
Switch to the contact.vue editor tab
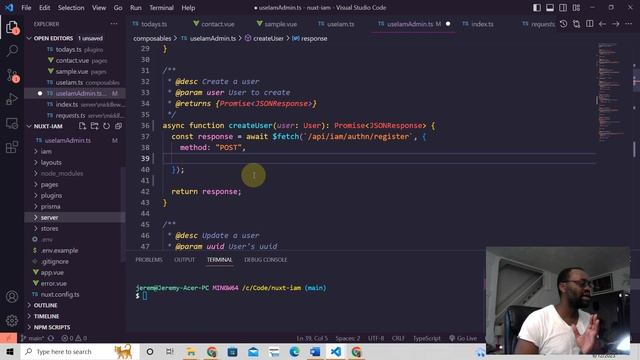coord(214,24)
